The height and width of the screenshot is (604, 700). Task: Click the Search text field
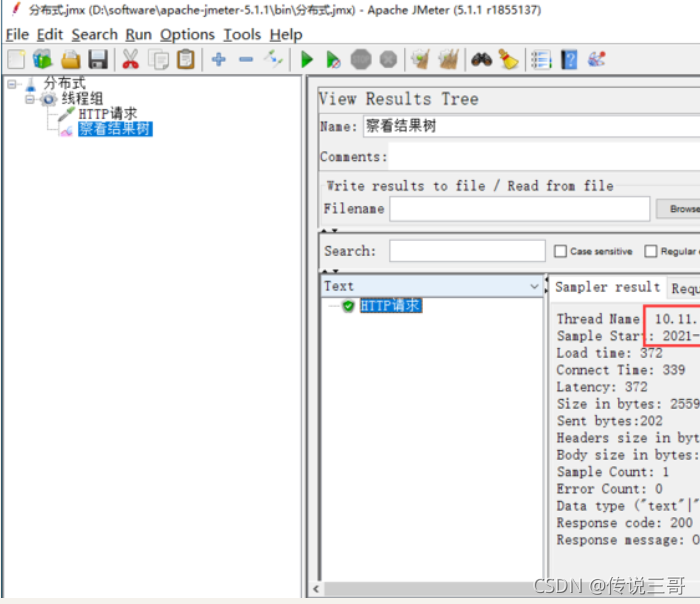click(467, 251)
